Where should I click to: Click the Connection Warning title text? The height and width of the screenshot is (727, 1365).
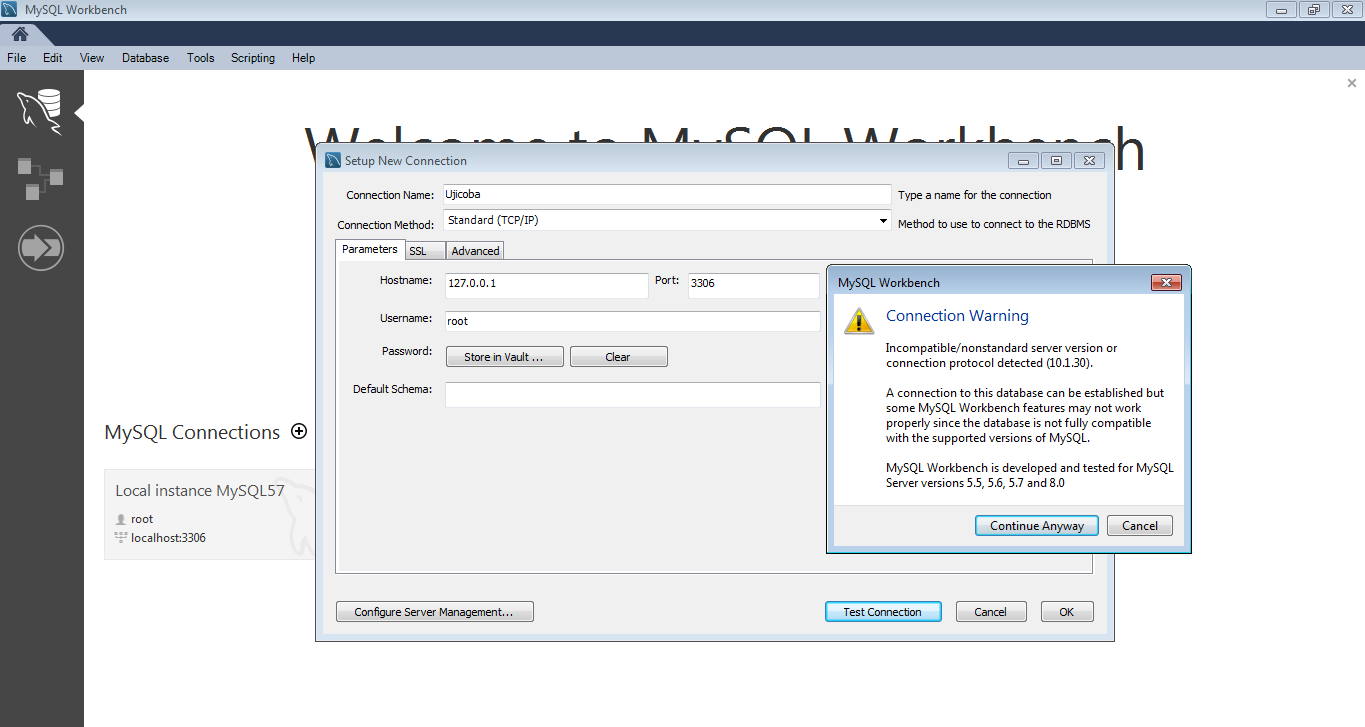pyautogui.click(x=957, y=316)
